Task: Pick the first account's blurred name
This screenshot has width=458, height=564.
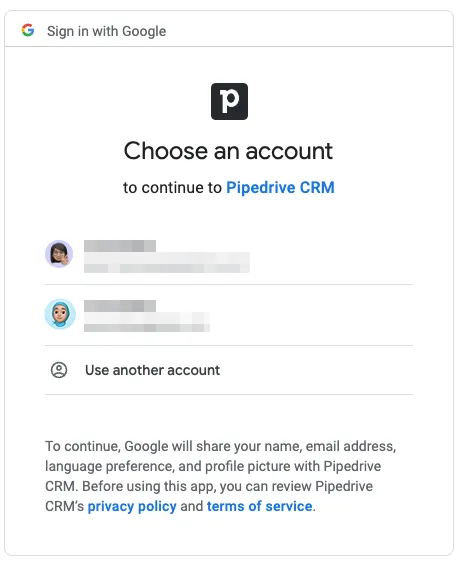Action: point(120,246)
